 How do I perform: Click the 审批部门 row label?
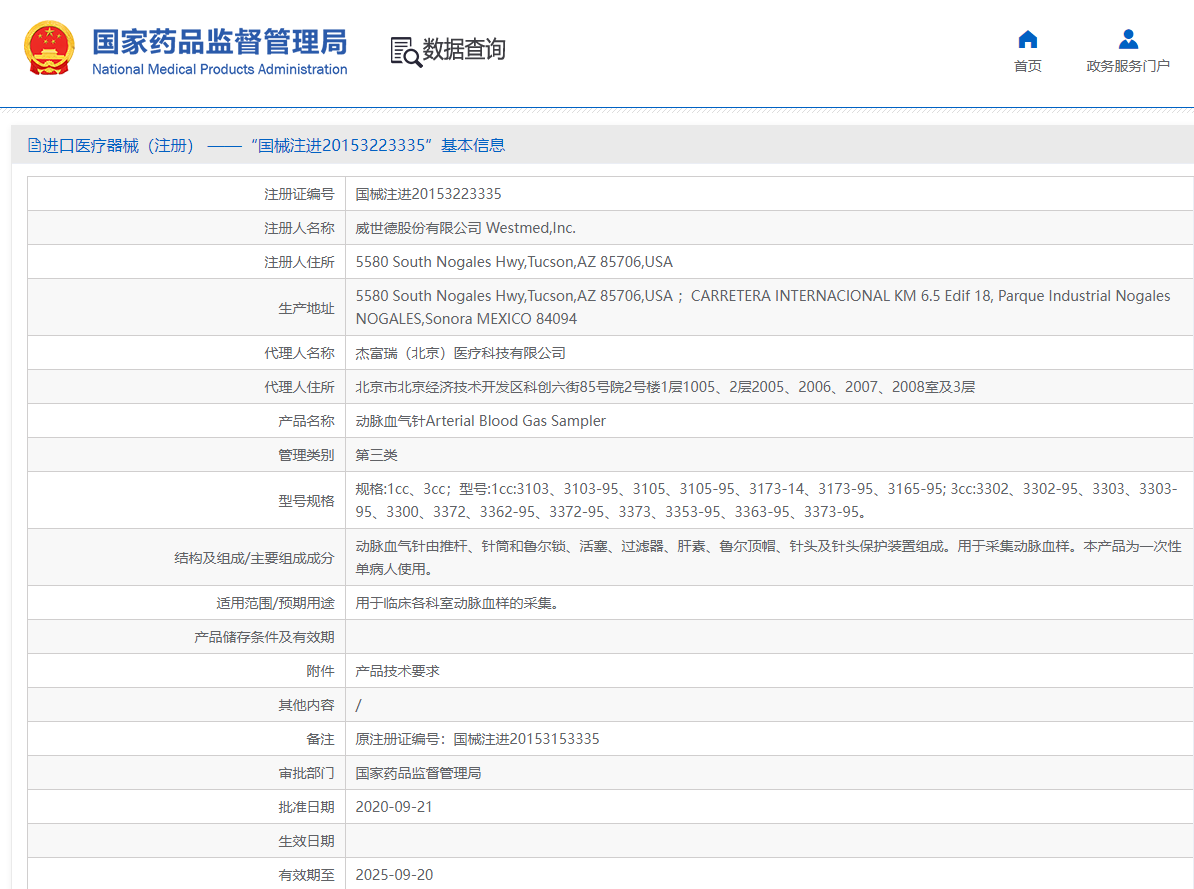tap(306, 773)
